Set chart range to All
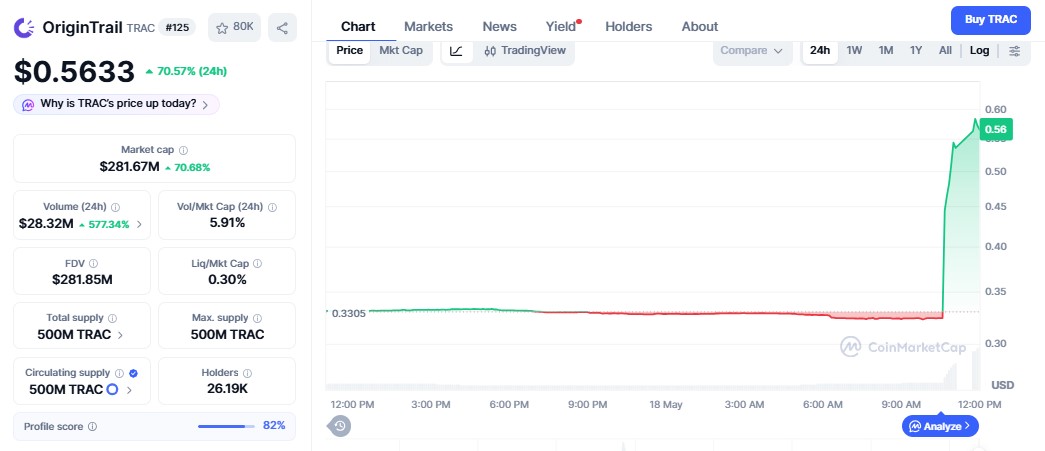 (945, 51)
